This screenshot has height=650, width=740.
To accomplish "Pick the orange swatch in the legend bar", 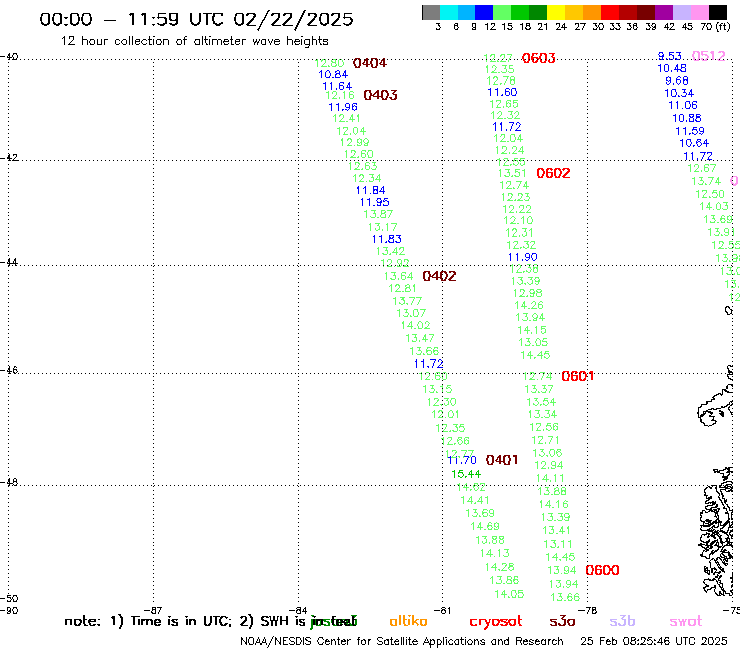I will 592,12.
